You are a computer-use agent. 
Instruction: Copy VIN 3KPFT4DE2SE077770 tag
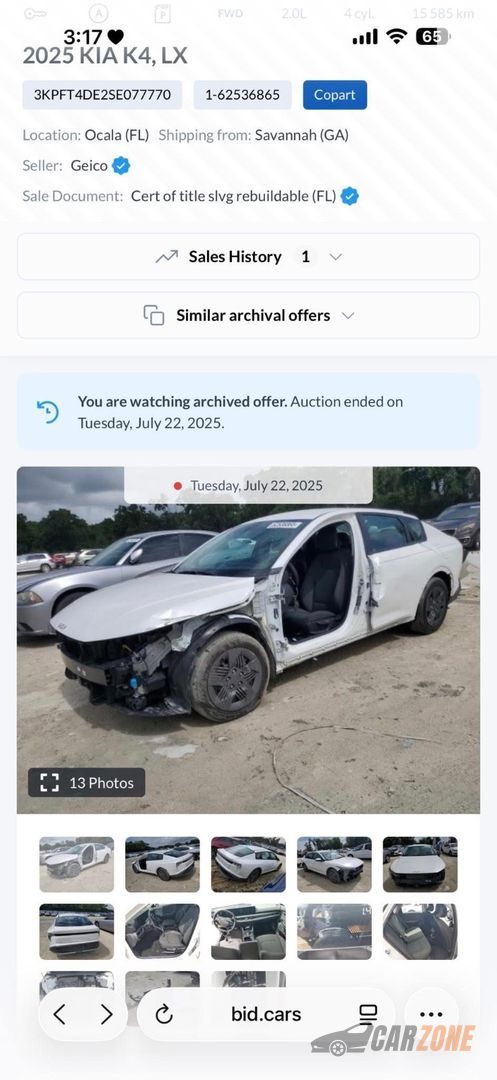(103, 95)
